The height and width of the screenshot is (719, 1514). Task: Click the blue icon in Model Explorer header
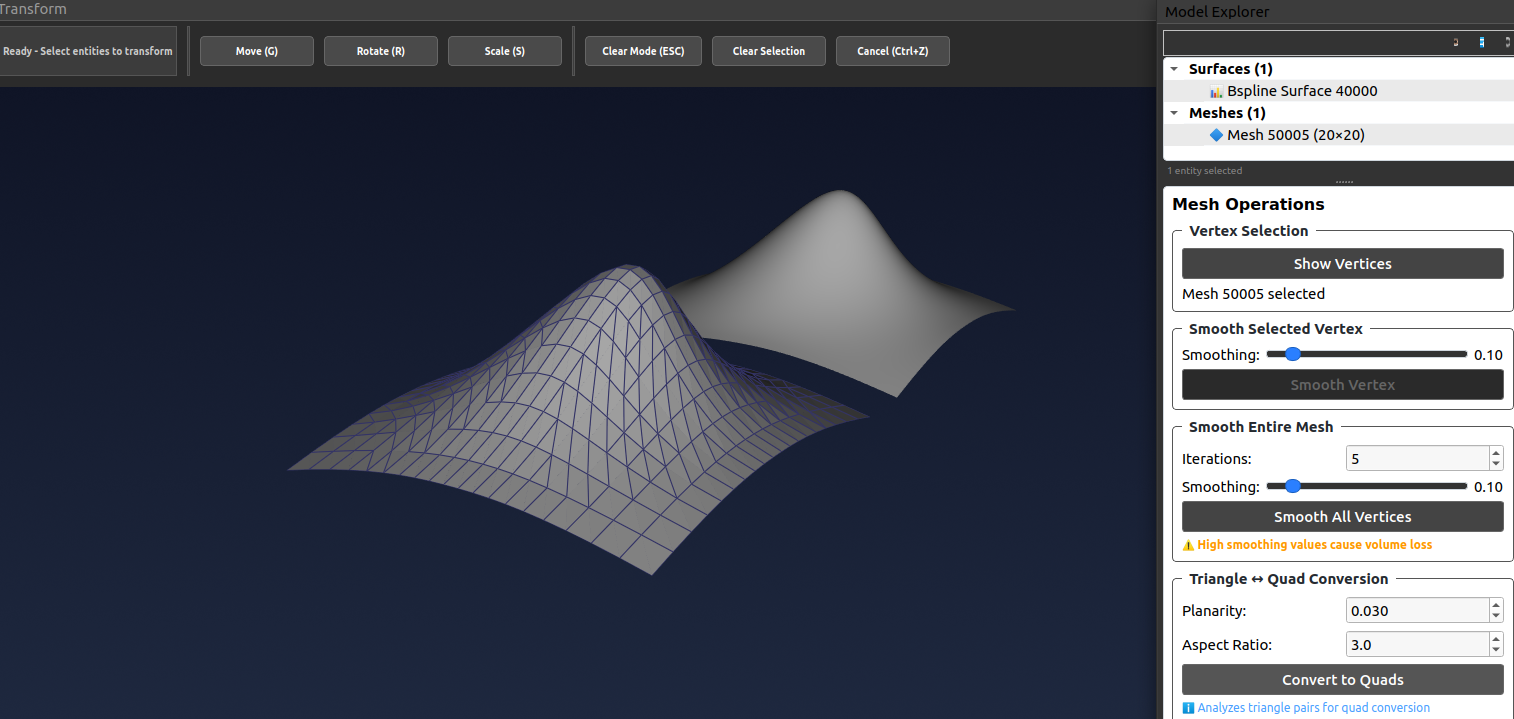pos(1481,42)
